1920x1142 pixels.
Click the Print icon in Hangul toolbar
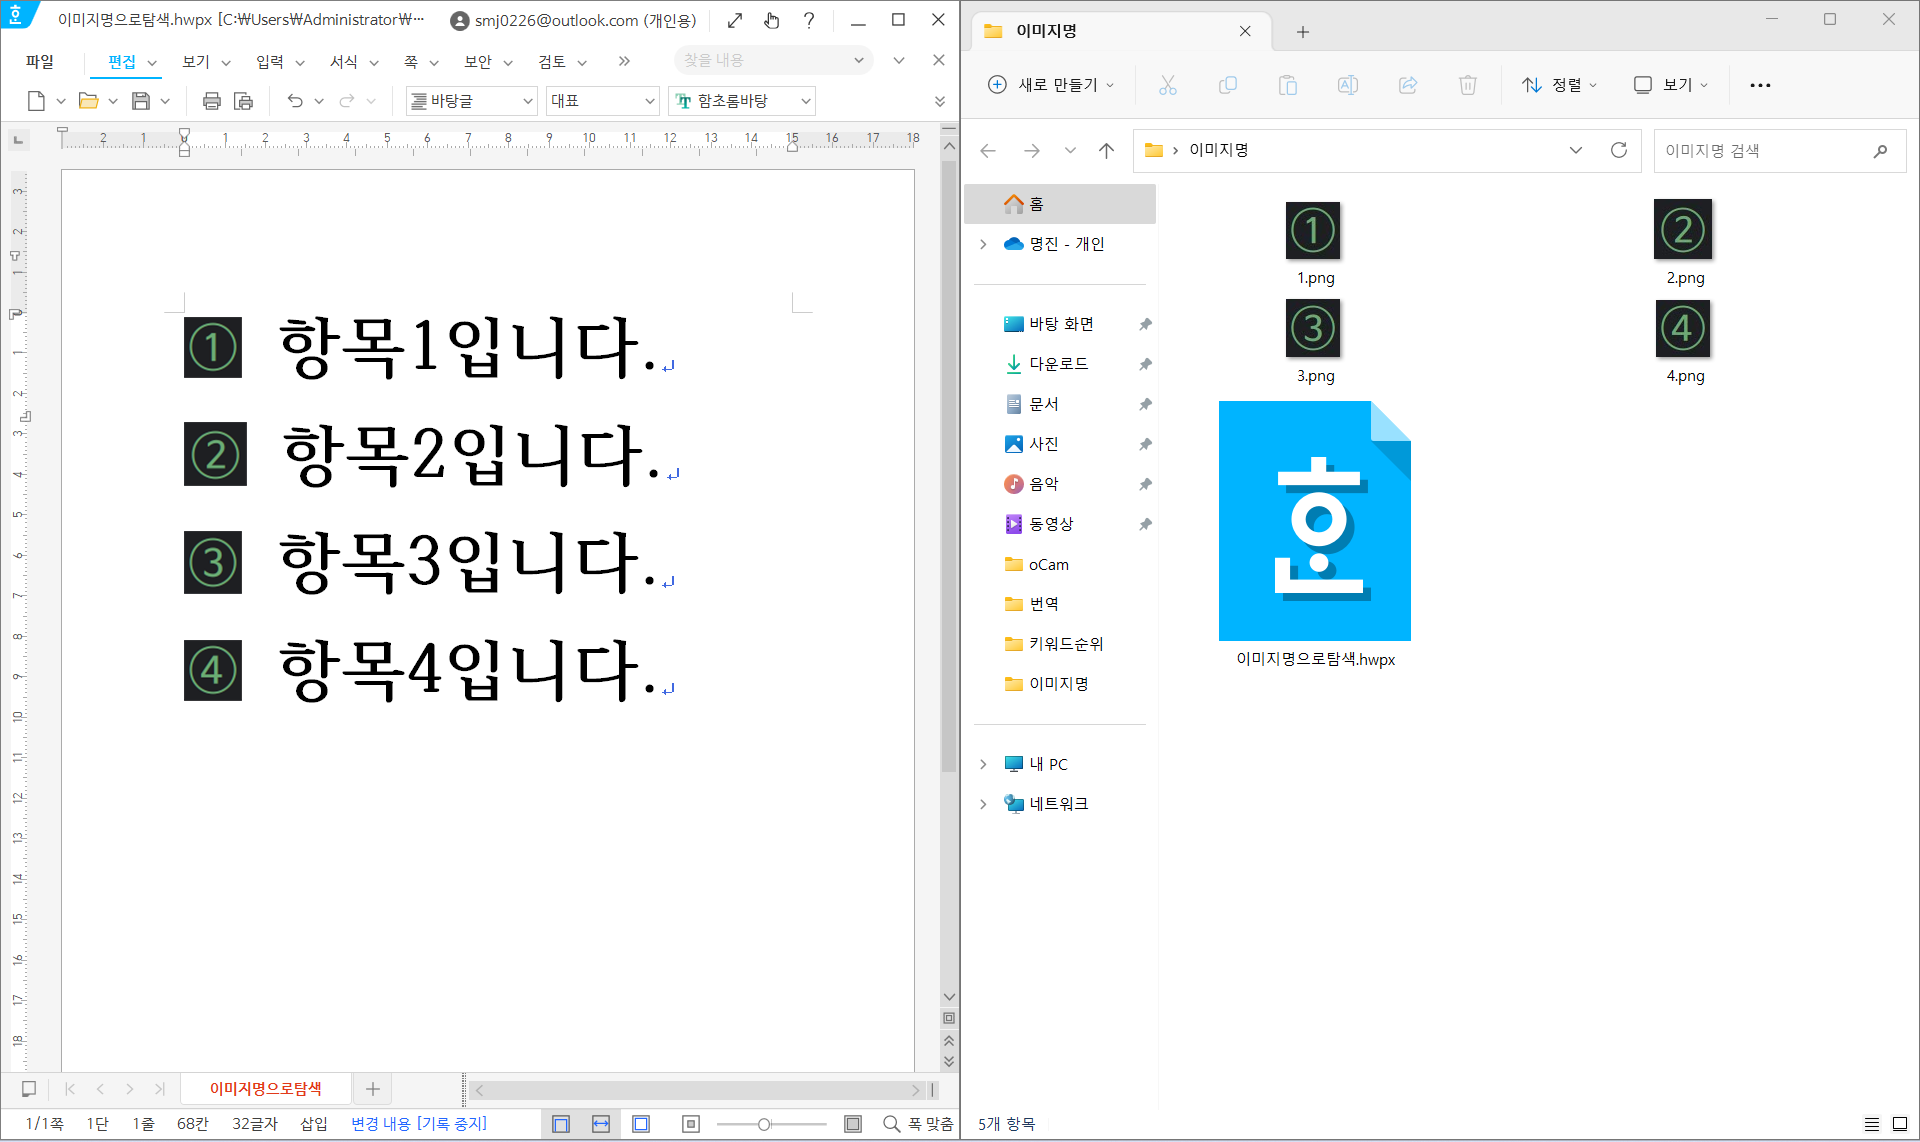212,101
